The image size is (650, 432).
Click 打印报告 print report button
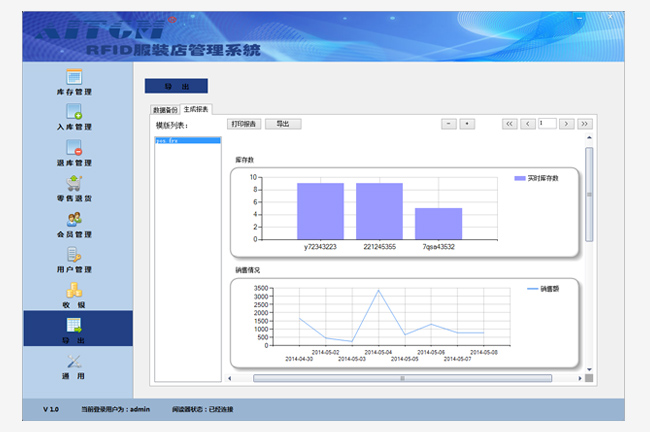coord(243,124)
